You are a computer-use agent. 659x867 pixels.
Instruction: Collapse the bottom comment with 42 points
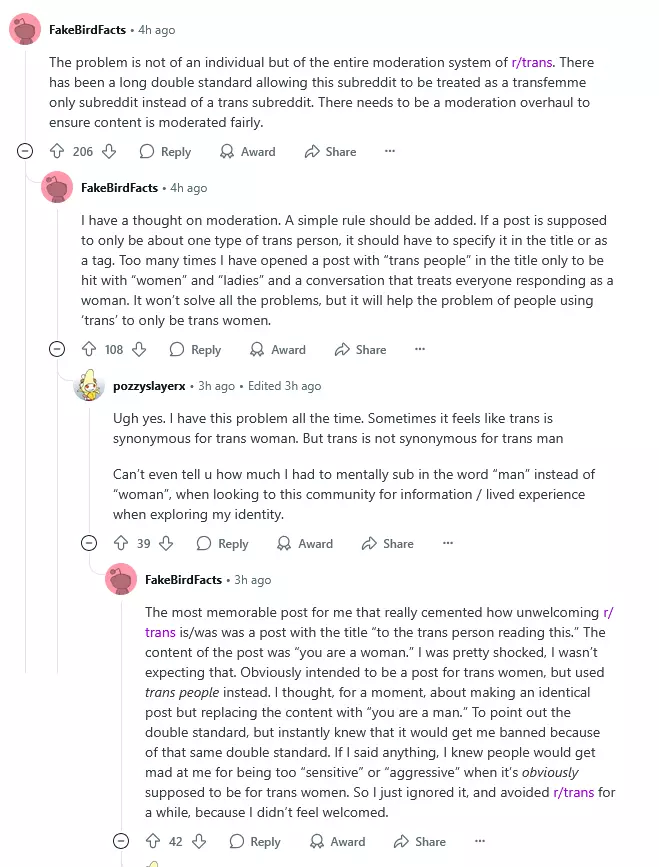pos(121,842)
